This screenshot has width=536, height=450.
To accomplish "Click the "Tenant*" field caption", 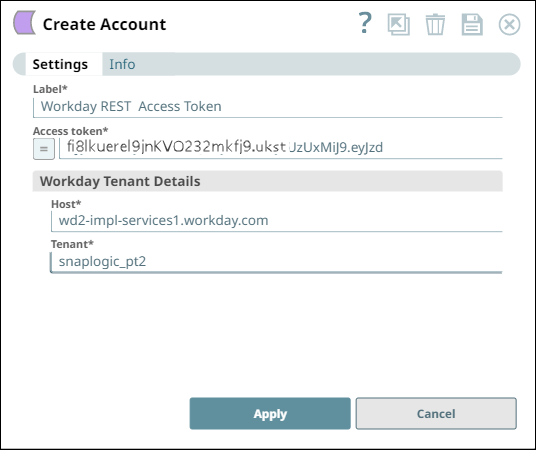I will click(72, 244).
